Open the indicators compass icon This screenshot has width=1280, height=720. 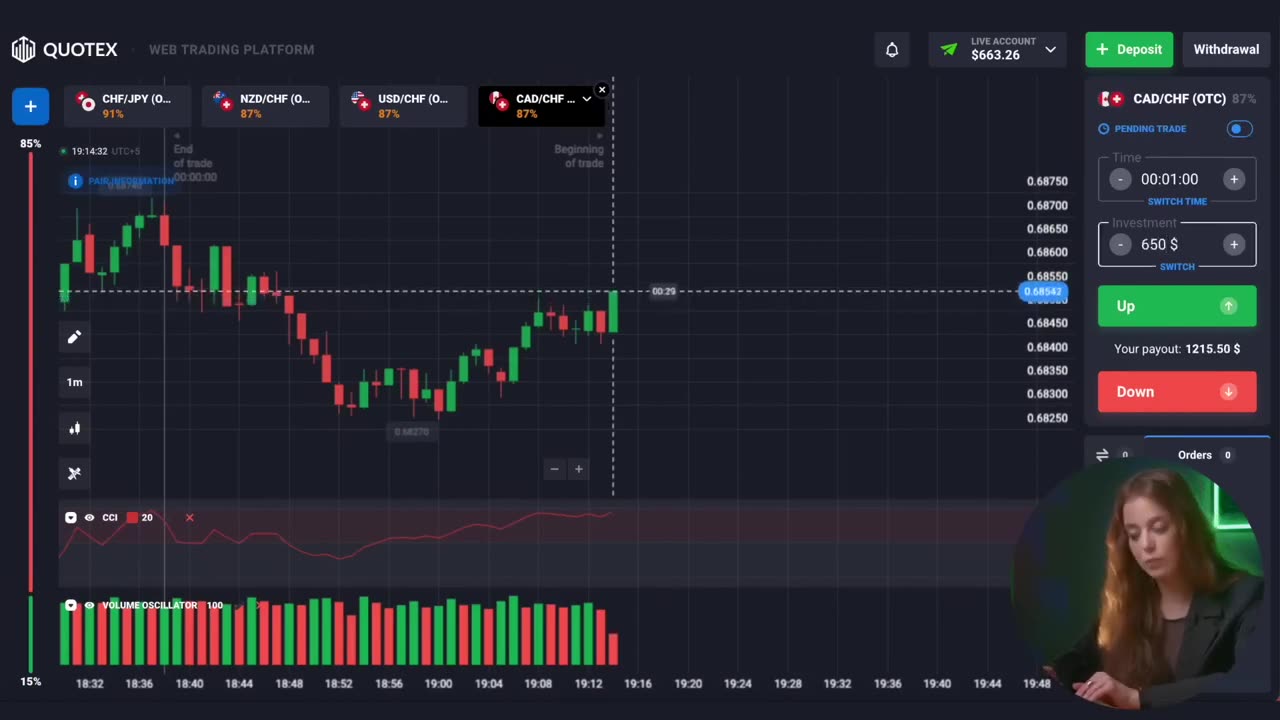pos(74,473)
